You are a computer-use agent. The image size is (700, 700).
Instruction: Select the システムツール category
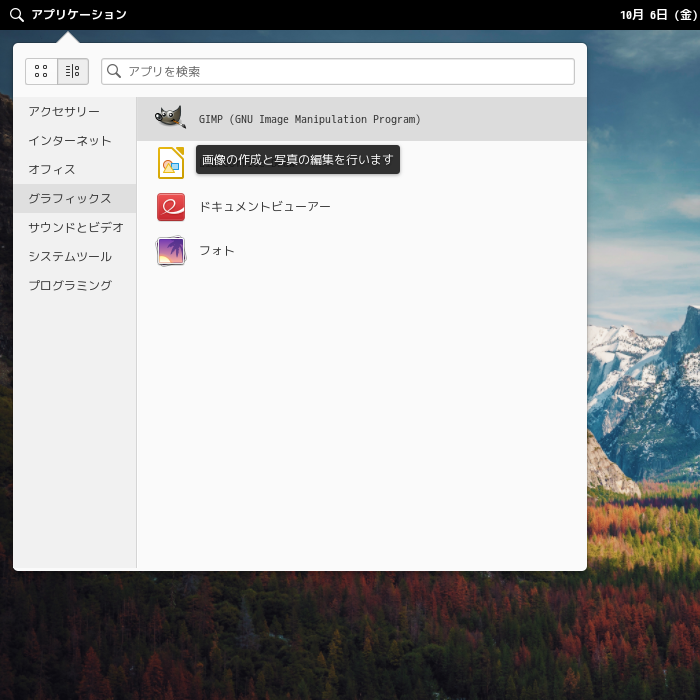click(x=75, y=257)
